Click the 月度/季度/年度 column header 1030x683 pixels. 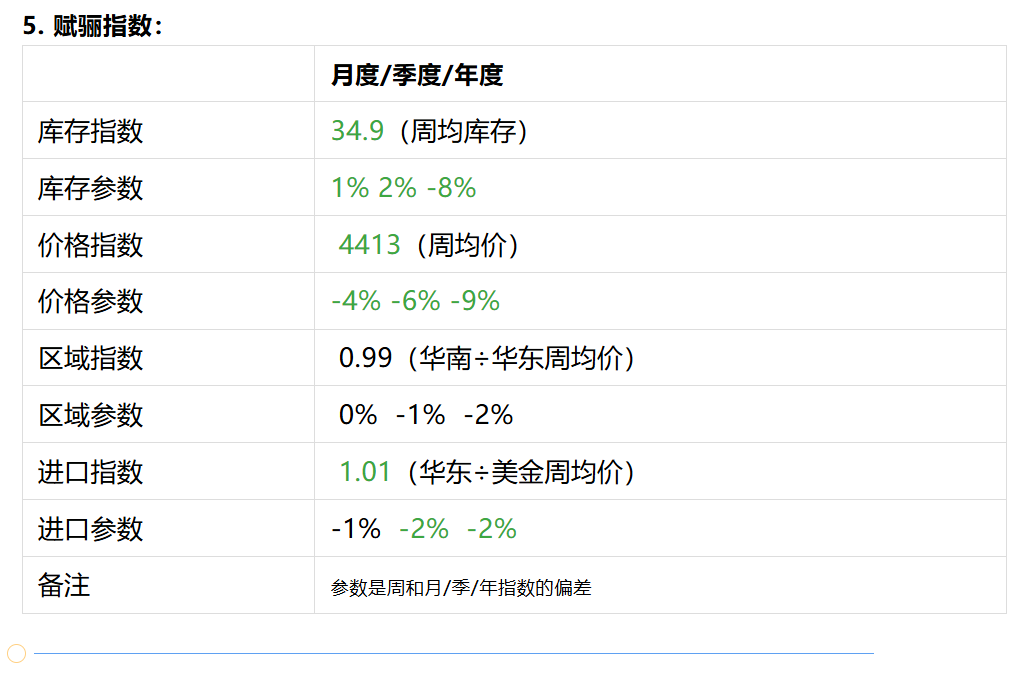[417, 74]
